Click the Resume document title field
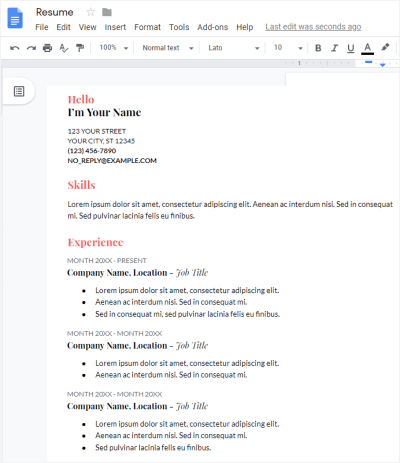The image size is (400, 463). [55, 12]
